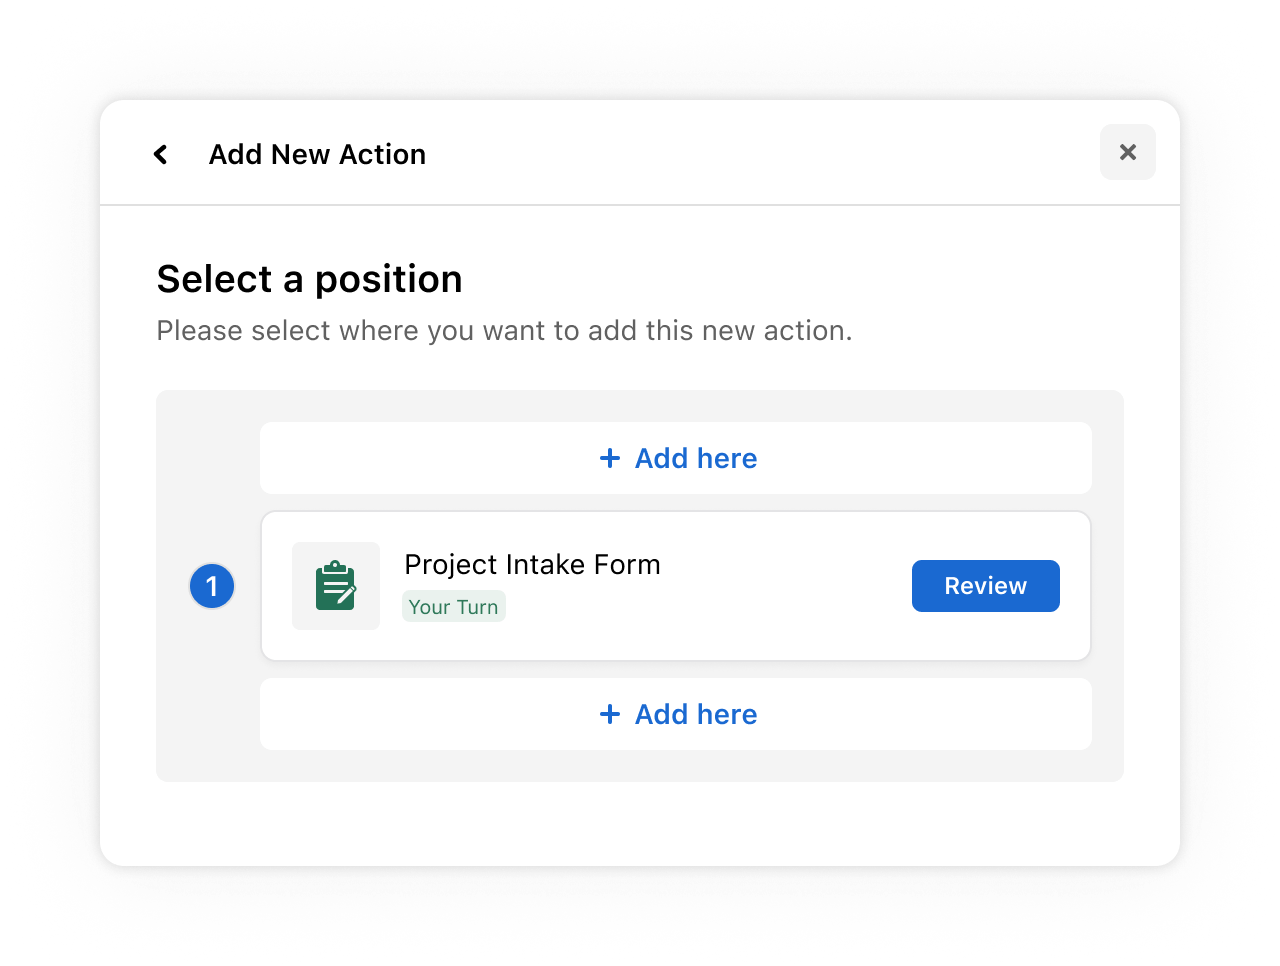Collapse back using the left-pointing chevron
Viewport: 1280px width, 966px height.
161,154
